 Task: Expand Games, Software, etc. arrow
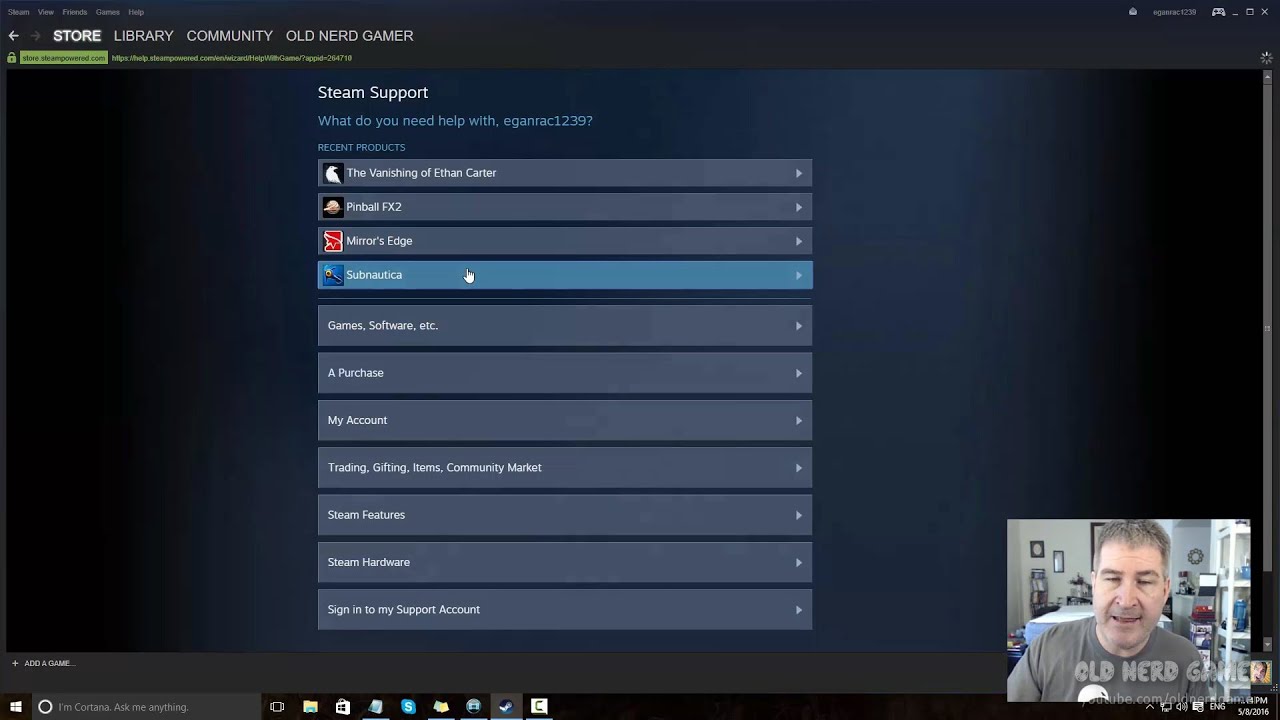coord(799,326)
